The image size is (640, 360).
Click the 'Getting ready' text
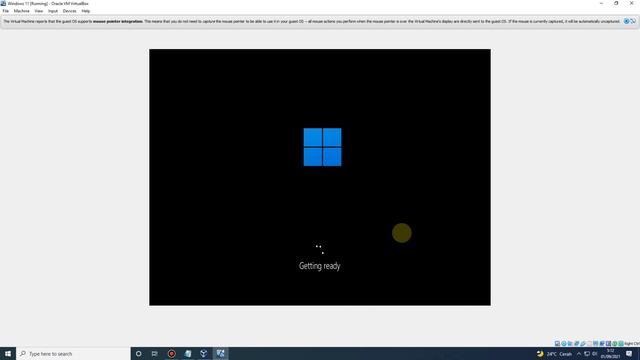320,266
